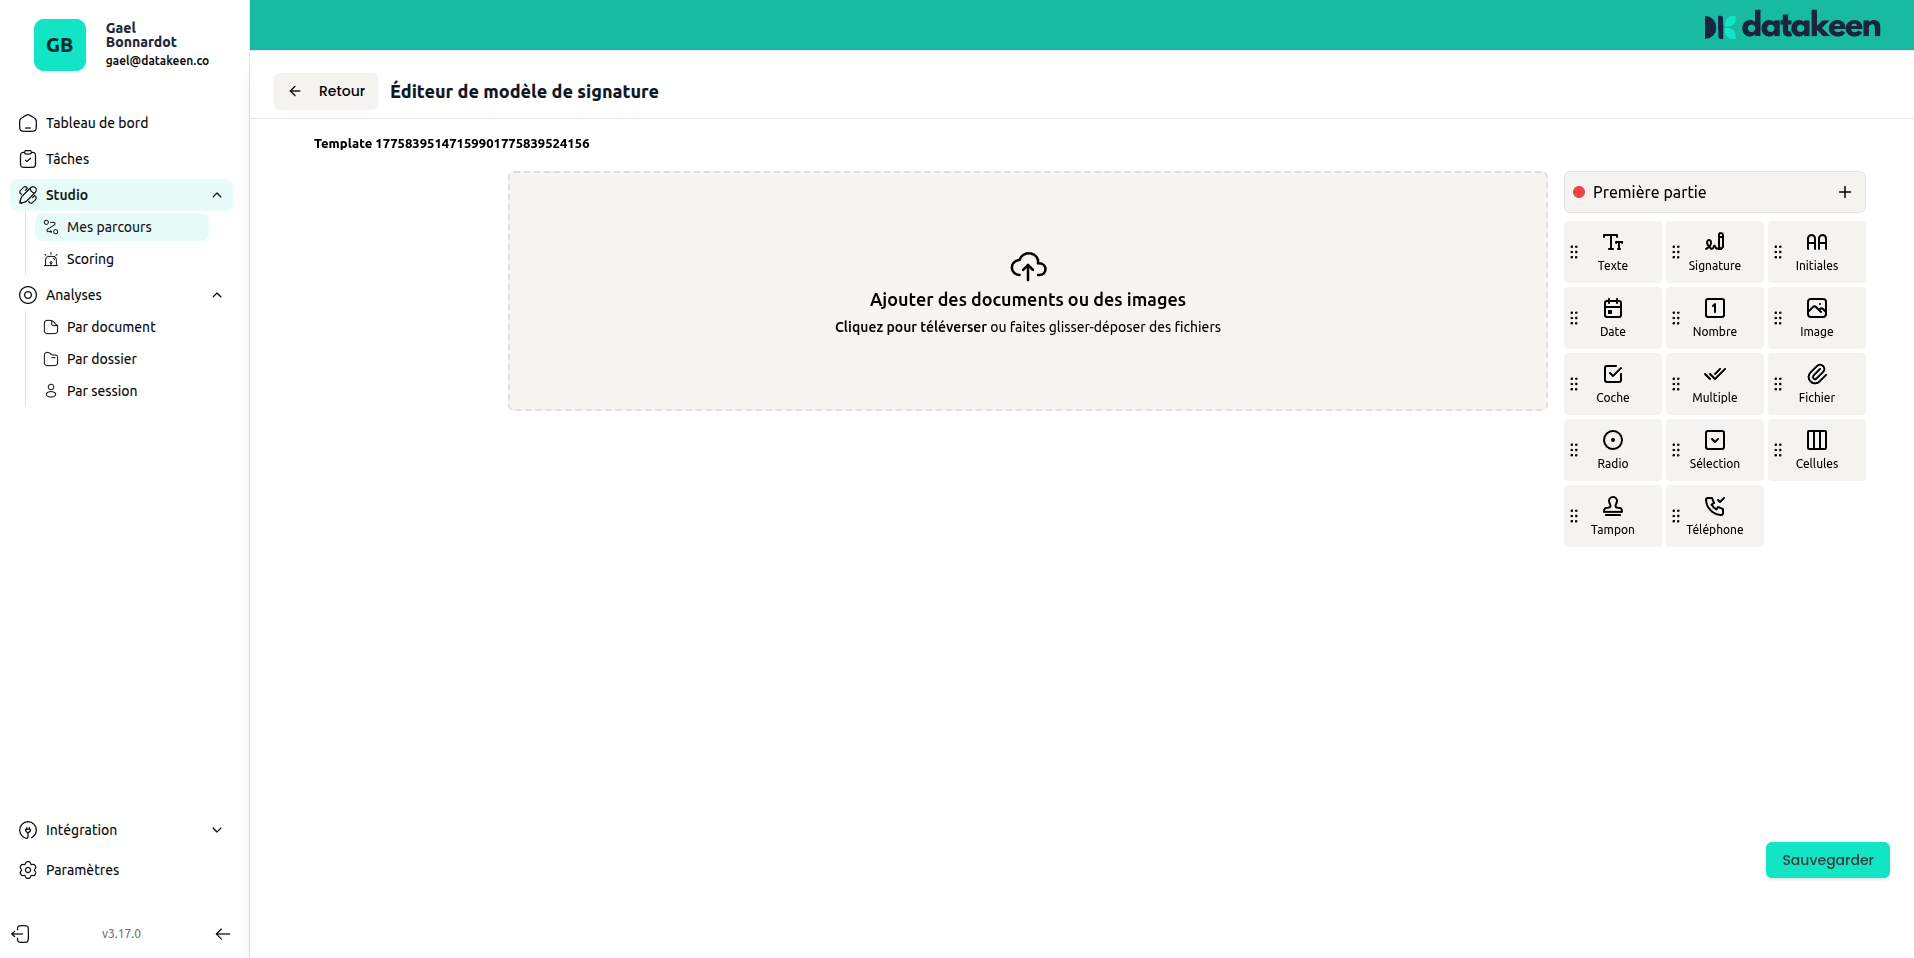Switch to Par dossier view

[x=101, y=358]
